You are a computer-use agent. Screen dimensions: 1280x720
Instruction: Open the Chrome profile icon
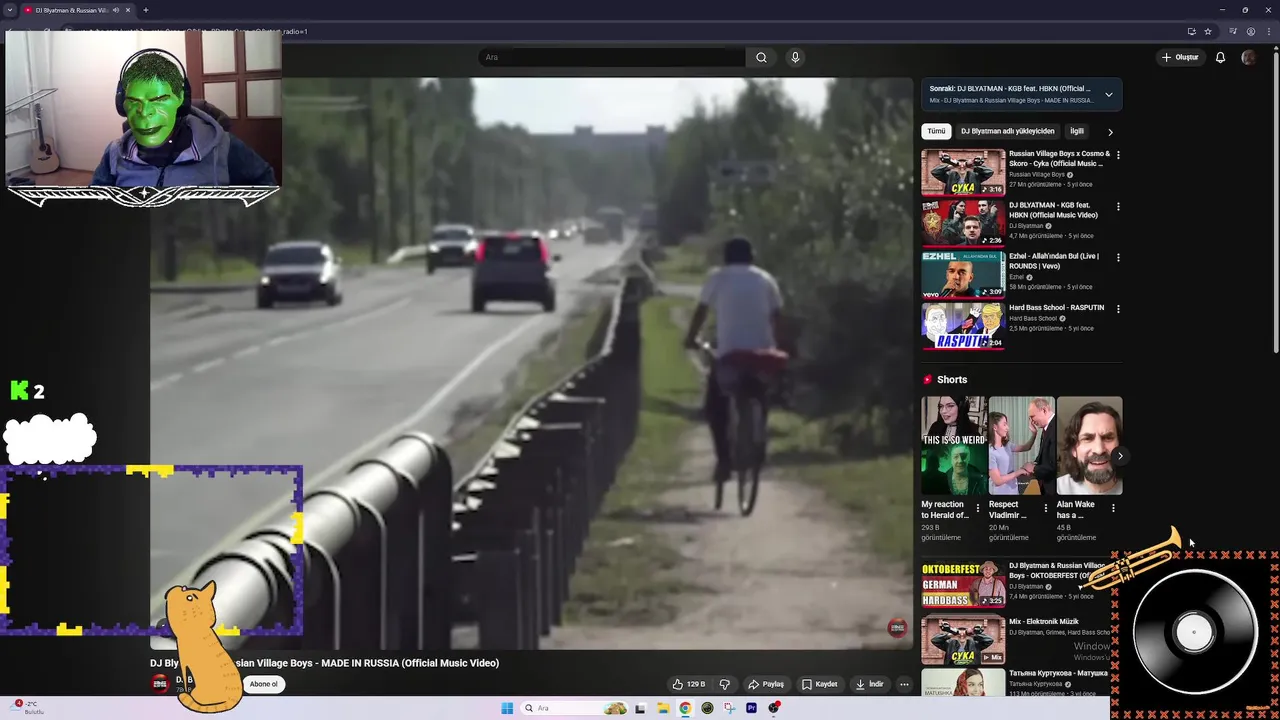pyautogui.click(x=1251, y=31)
